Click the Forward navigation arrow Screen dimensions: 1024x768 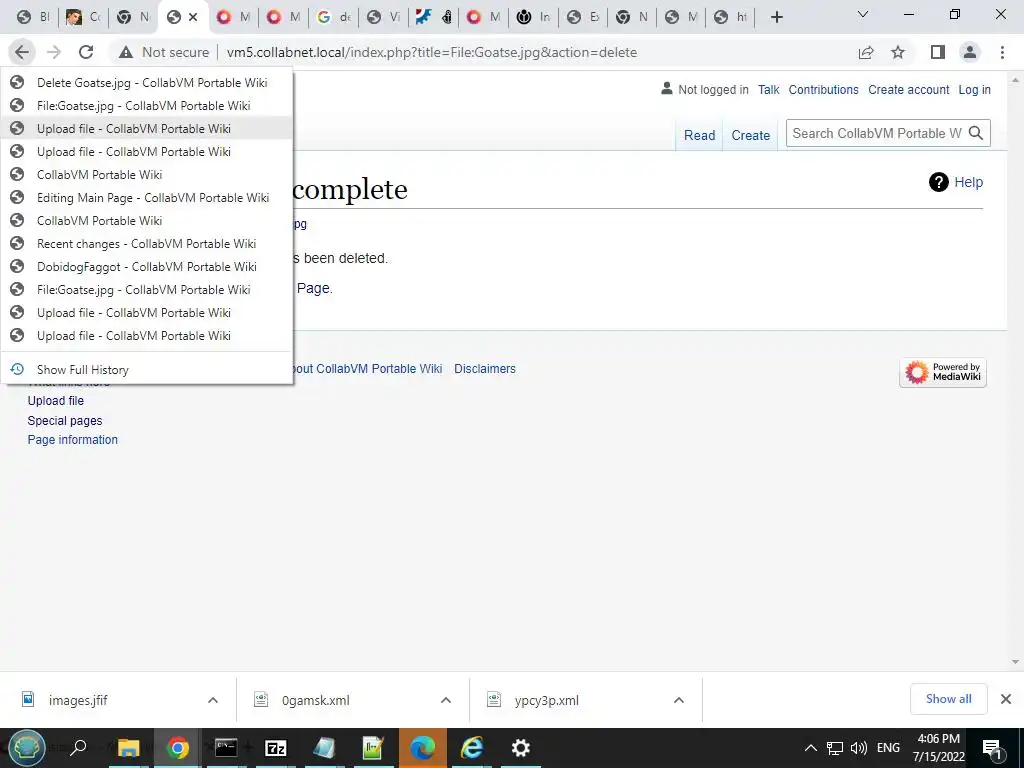pyautogui.click(x=54, y=52)
